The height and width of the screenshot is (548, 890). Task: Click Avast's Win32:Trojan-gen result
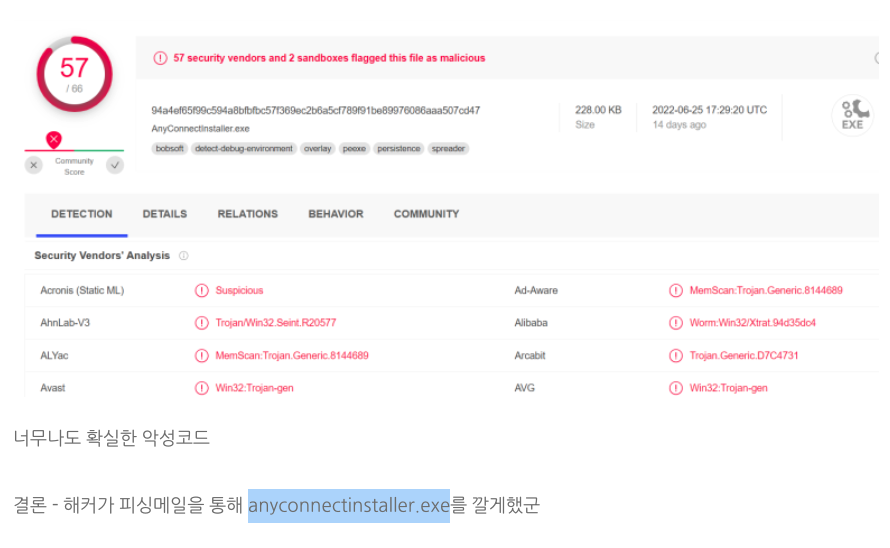(x=254, y=388)
